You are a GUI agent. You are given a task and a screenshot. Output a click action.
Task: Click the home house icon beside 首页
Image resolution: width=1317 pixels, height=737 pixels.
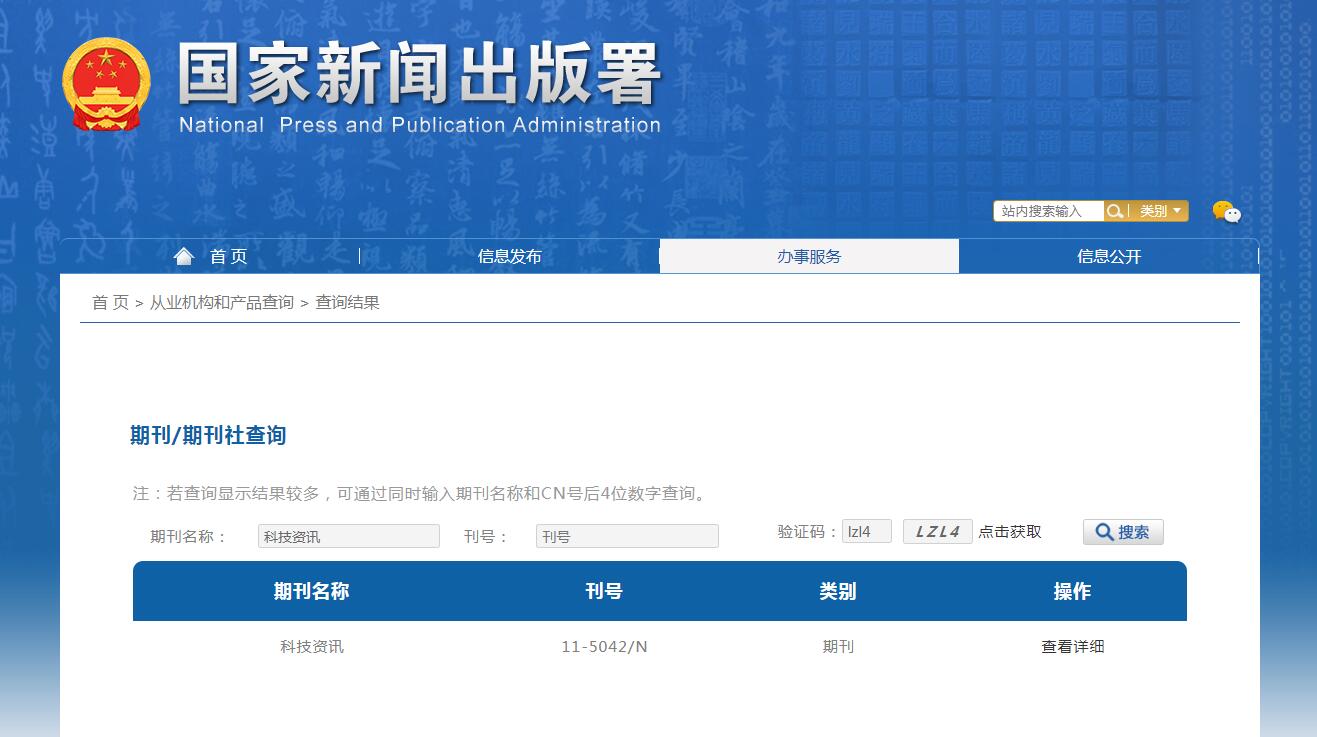(183, 255)
